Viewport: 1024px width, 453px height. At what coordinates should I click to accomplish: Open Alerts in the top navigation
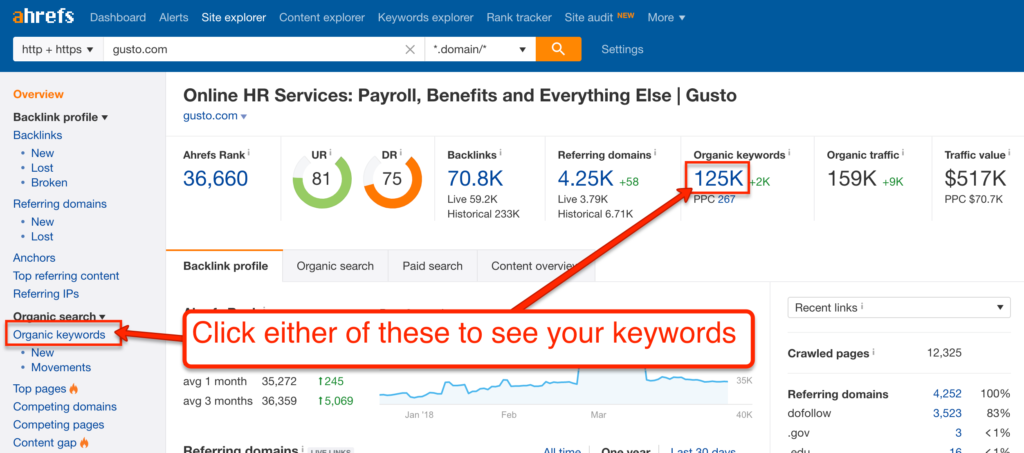173,18
